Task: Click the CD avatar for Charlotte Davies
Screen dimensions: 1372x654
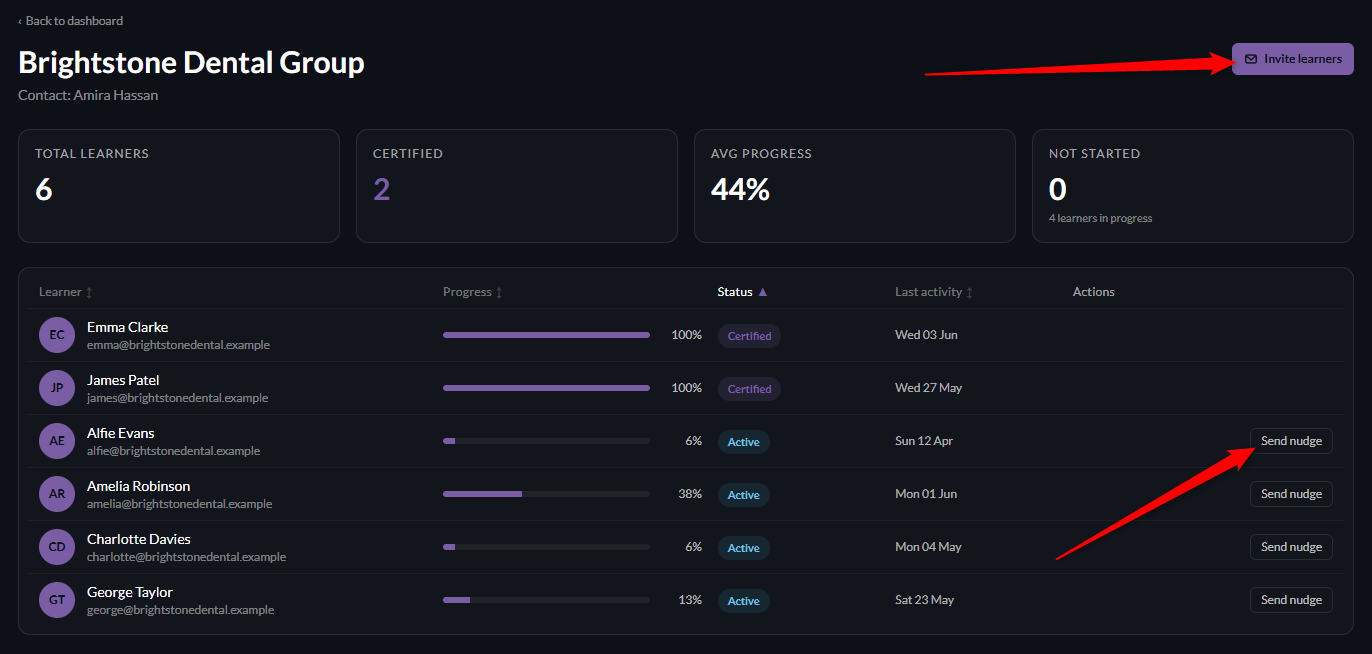Action: coord(57,547)
